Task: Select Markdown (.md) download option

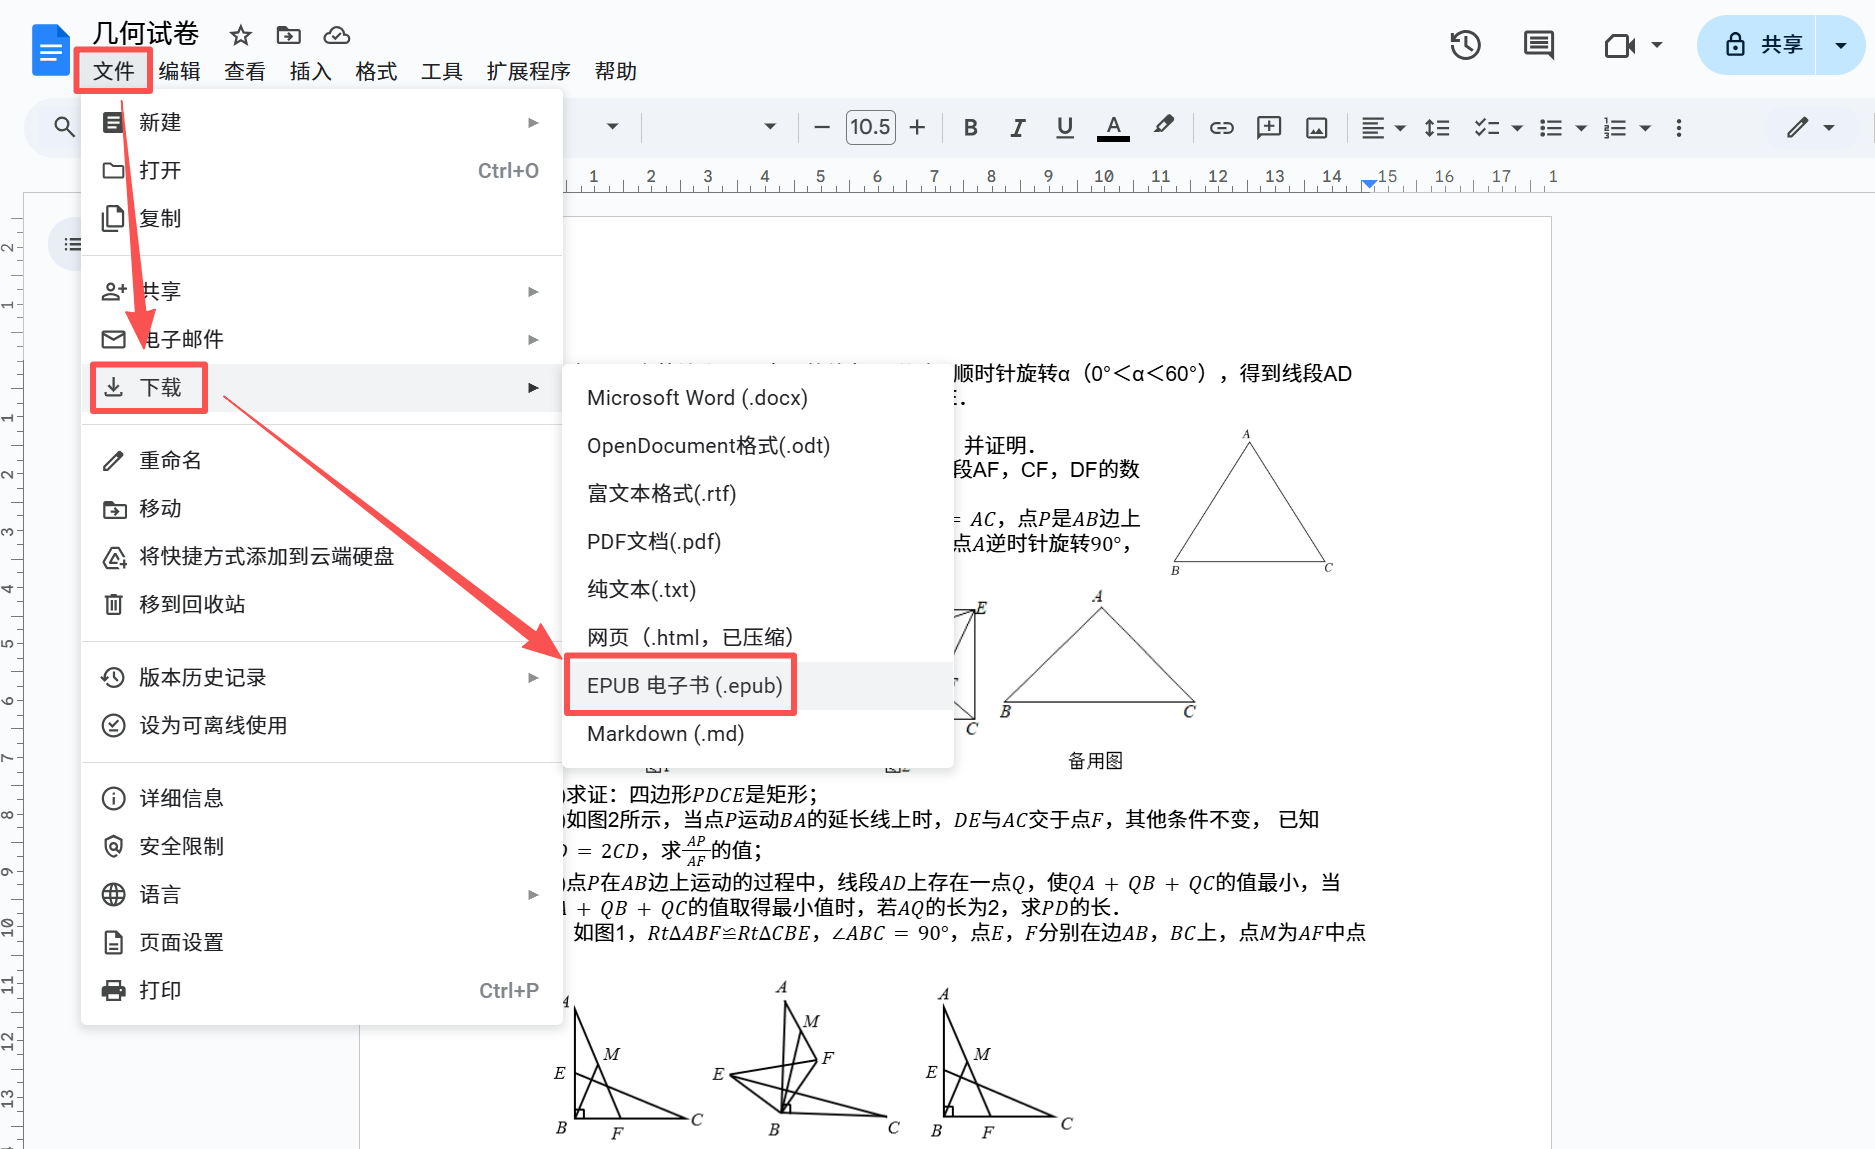Action: tap(665, 733)
